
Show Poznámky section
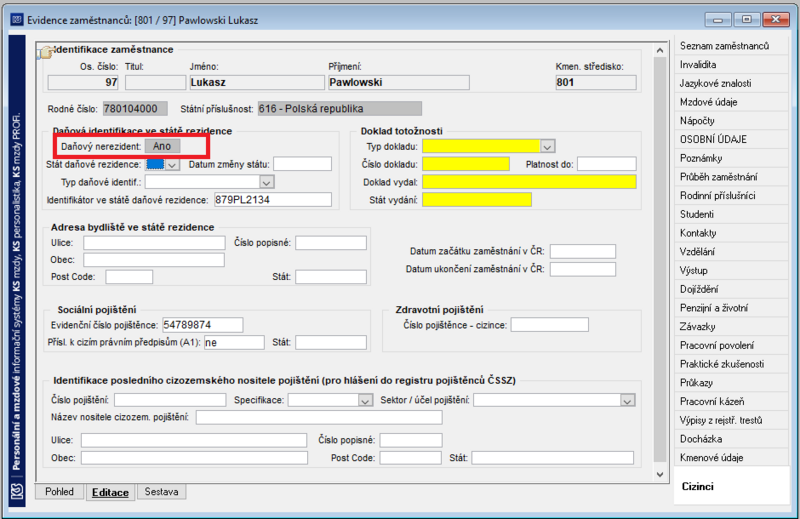[x=731, y=158]
